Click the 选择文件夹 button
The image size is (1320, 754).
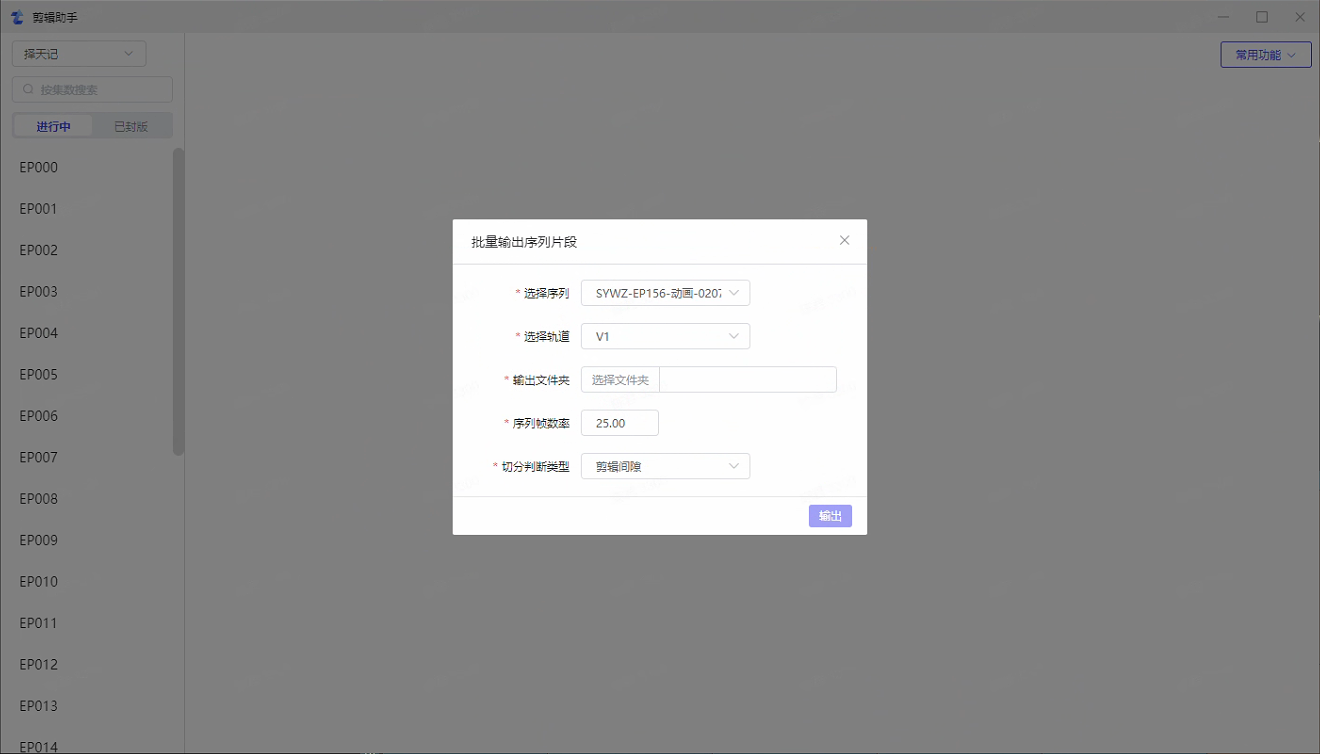[x=620, y=380]
